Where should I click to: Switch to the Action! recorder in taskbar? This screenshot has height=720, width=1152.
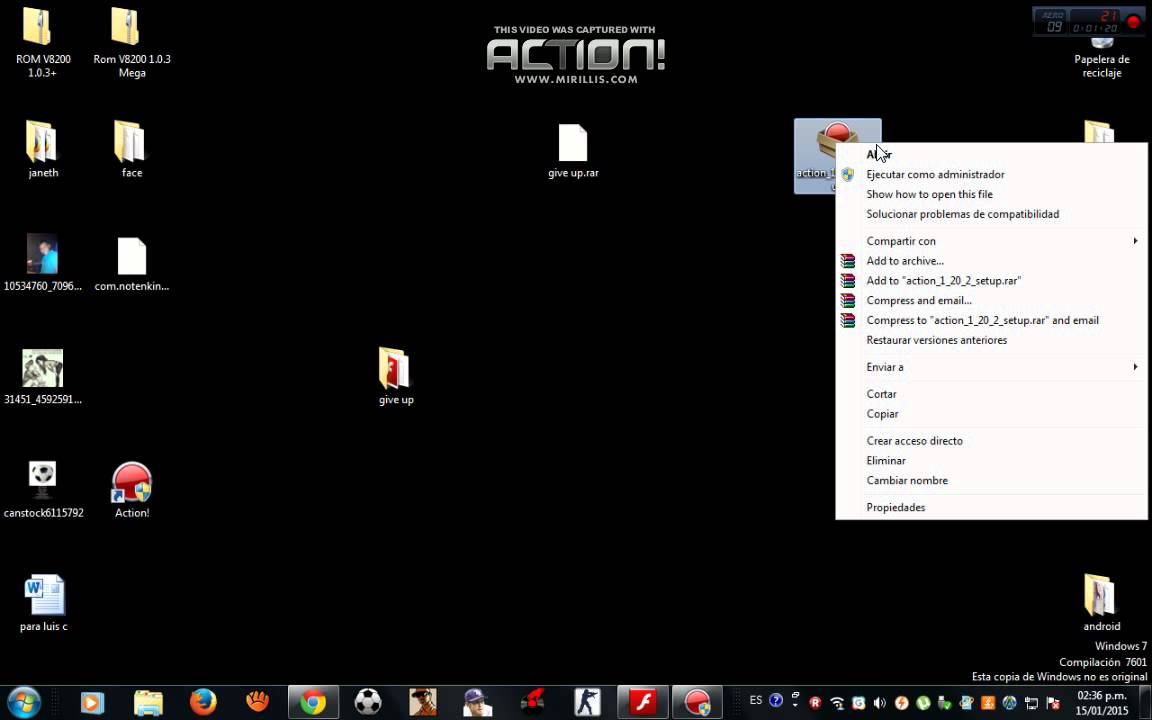pyautogui.click(x=697, y=702)
